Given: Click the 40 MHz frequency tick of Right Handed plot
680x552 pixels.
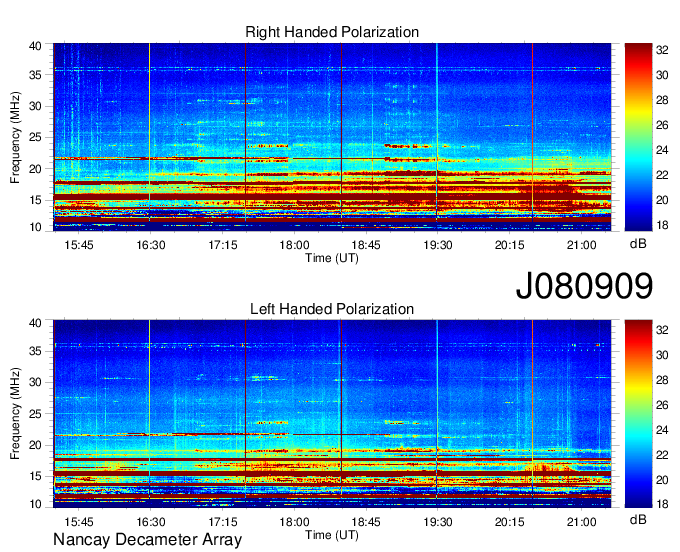Looking at the screenshot, I should coord(35,46).
